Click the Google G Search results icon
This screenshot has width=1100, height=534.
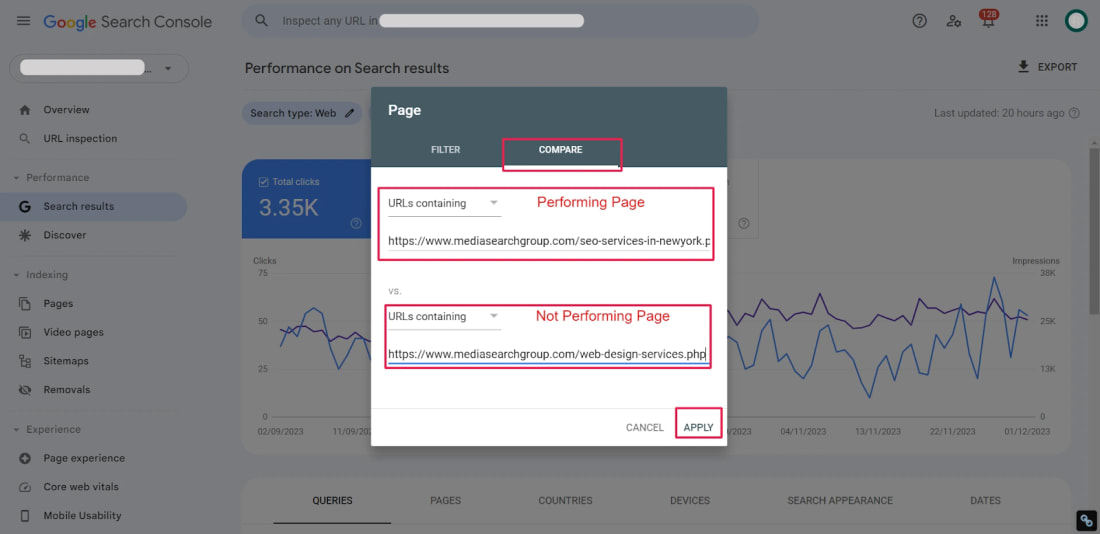(25, 206)
